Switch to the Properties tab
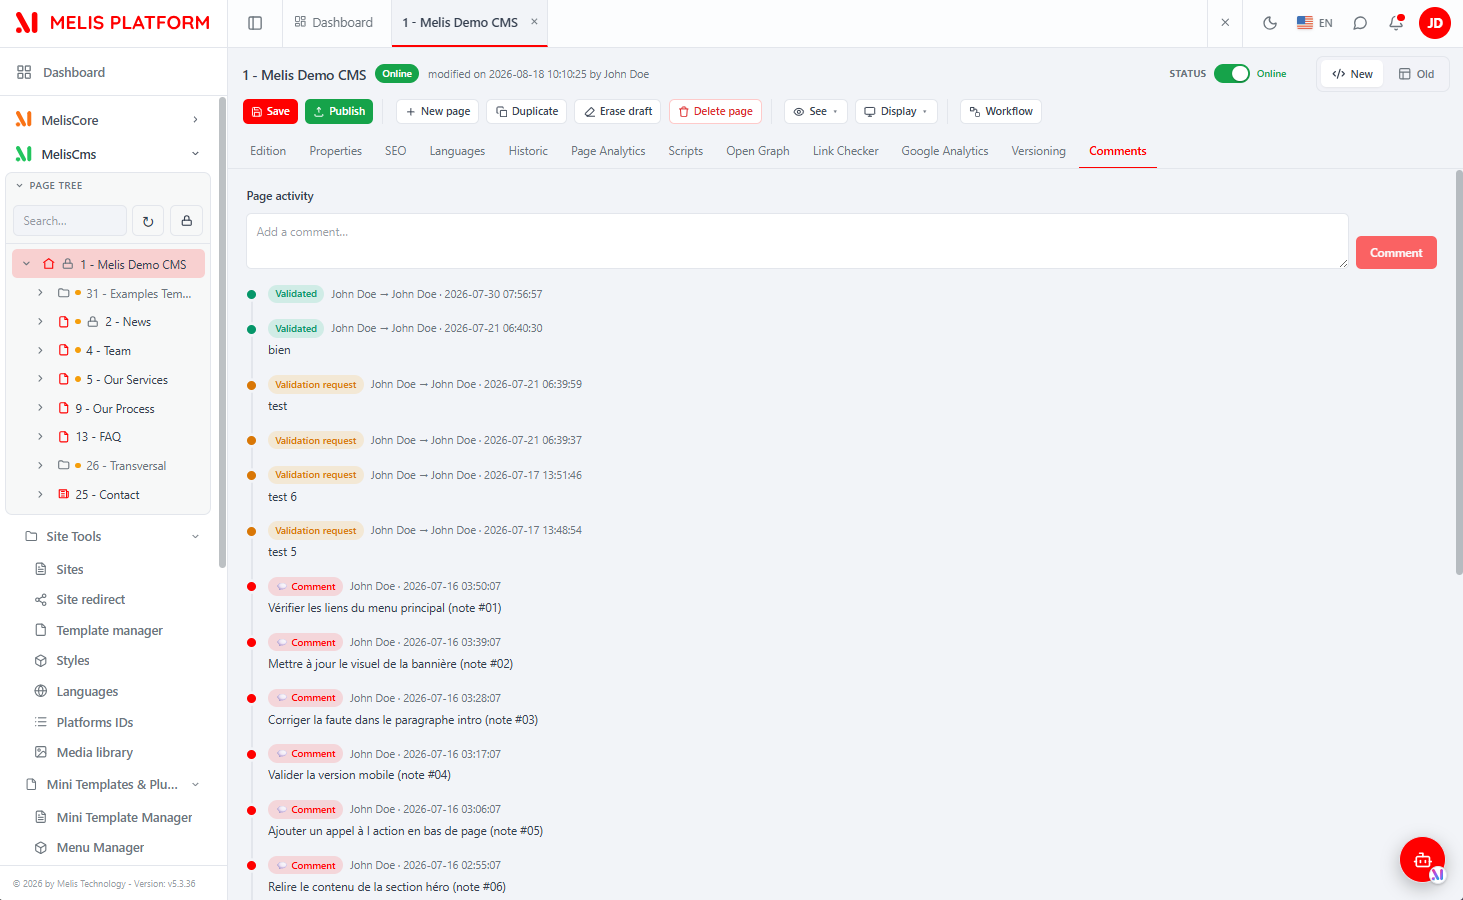Viewport: 1463px width, 900px height. pos(336,151)
